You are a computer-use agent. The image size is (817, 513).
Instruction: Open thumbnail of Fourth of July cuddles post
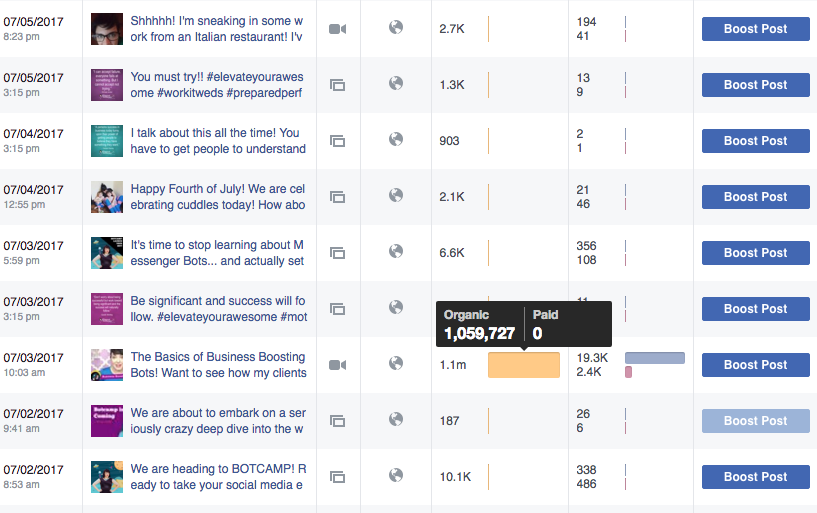[x=107, y=197]
